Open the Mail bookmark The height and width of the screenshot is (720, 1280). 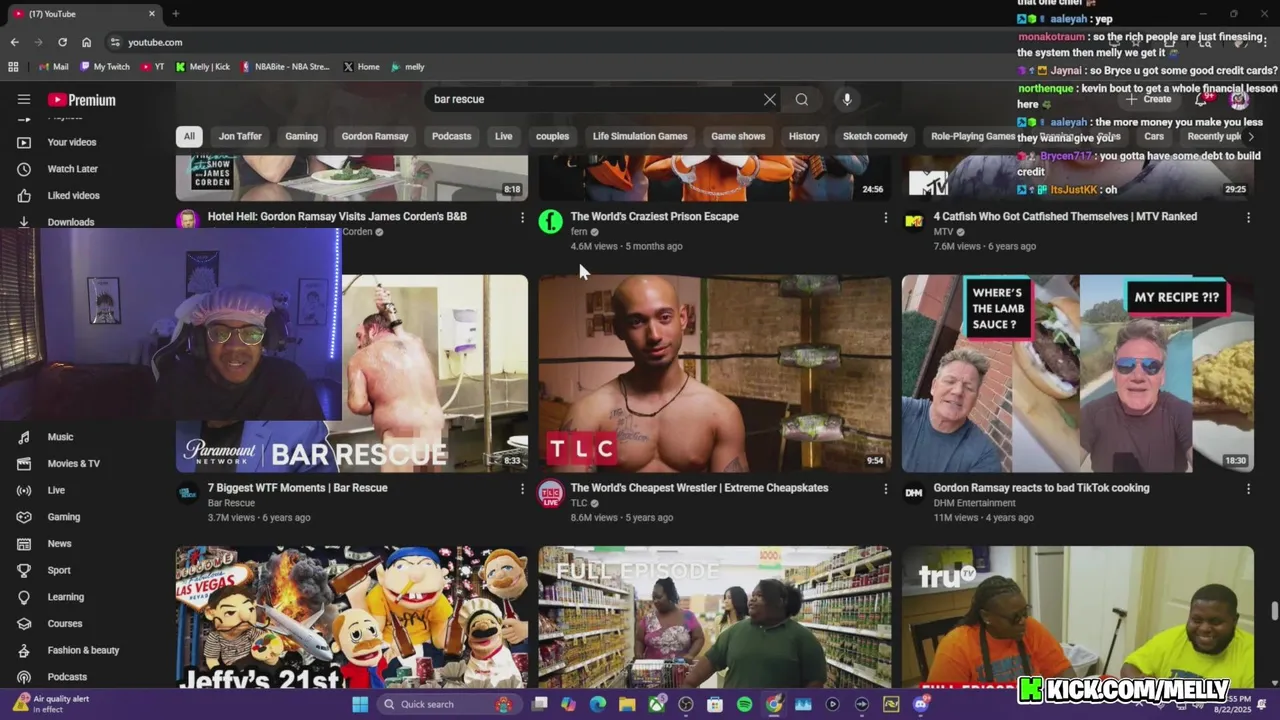coord(53,67)
